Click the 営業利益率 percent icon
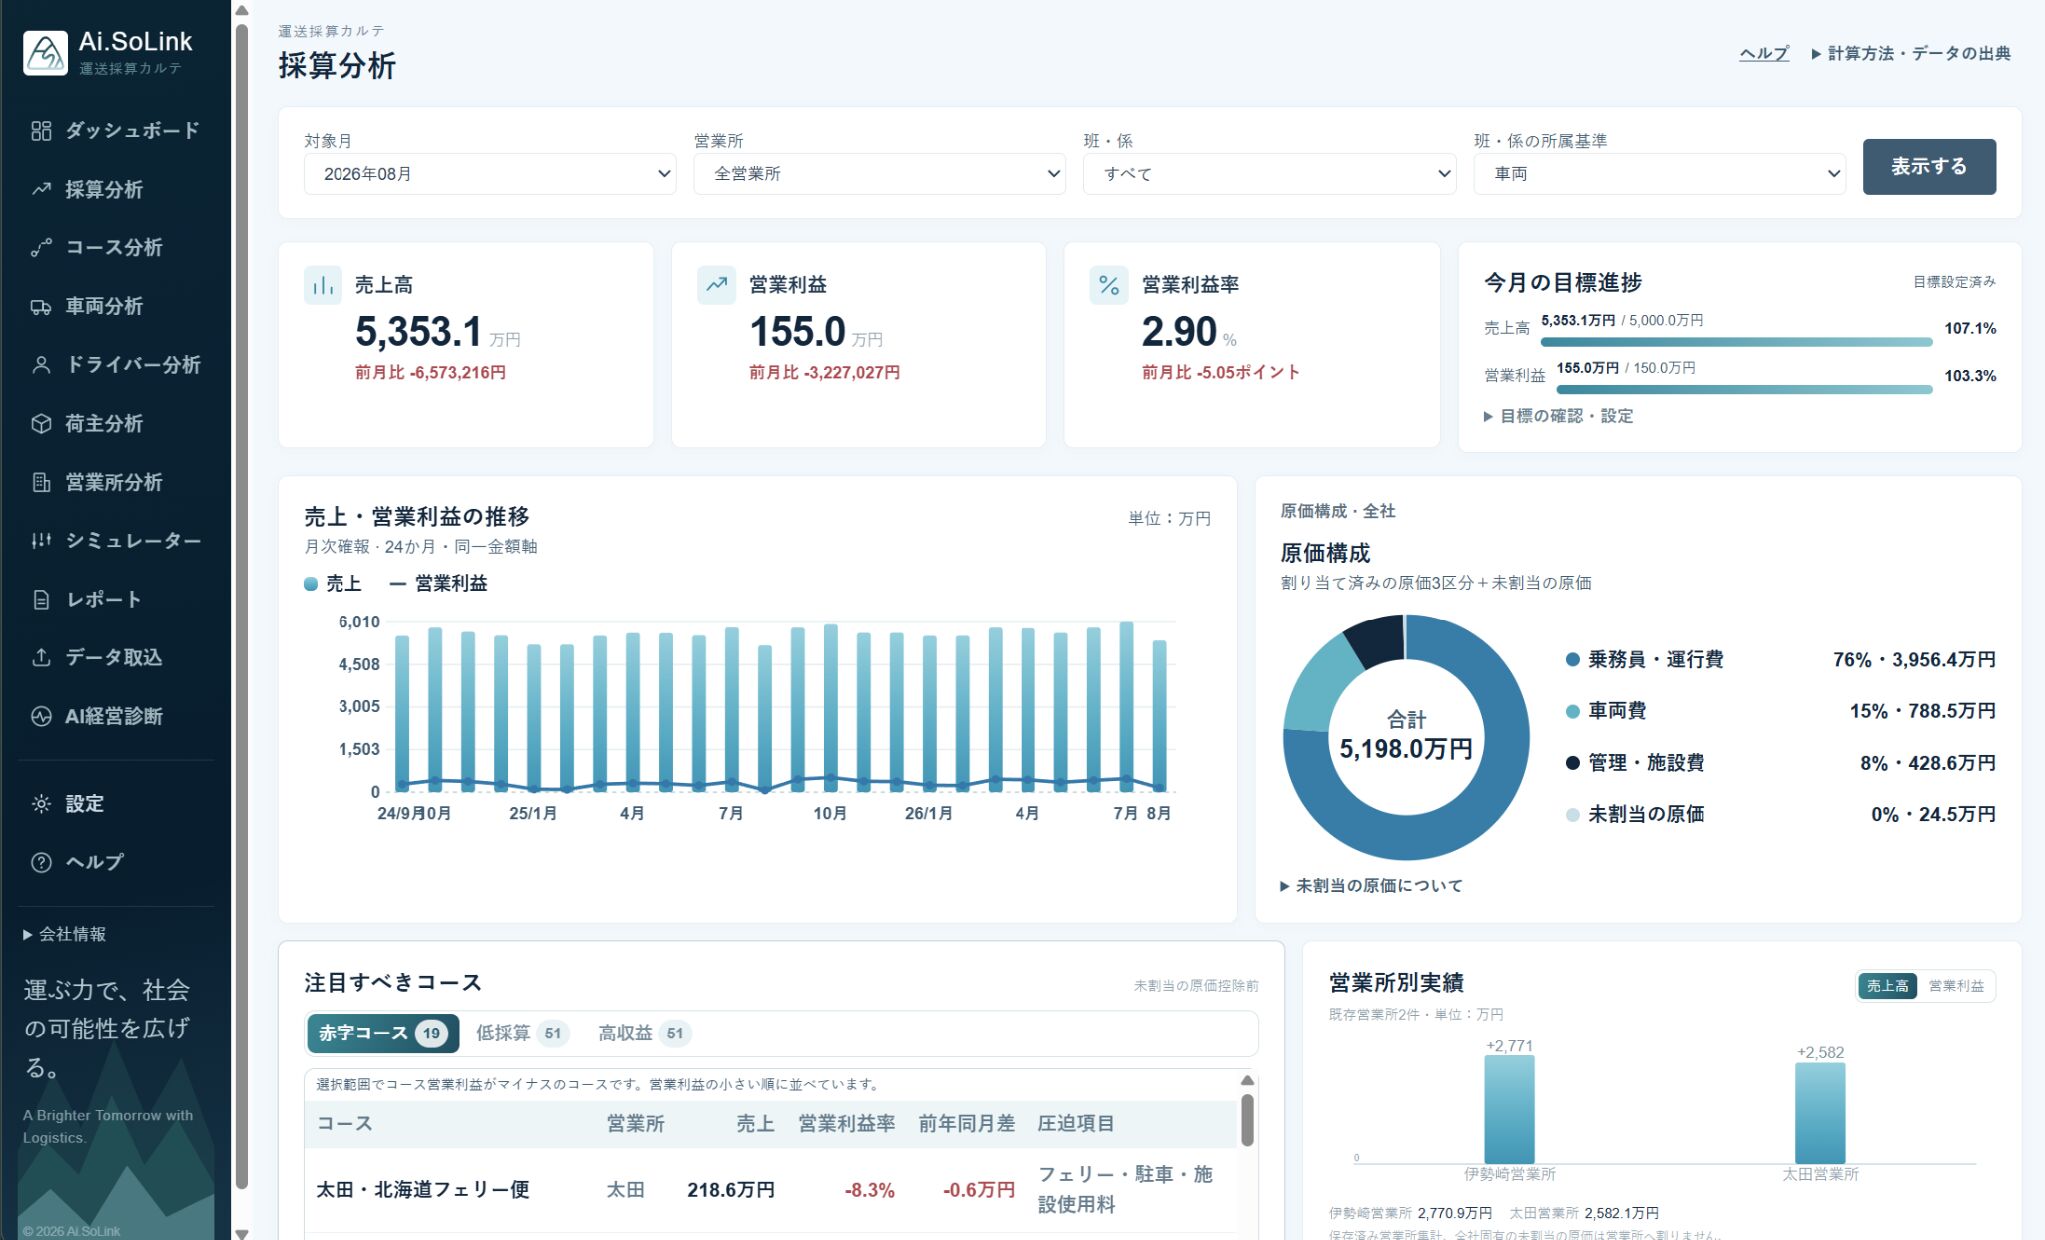 pyautogui.click(x=1109, y=286)
